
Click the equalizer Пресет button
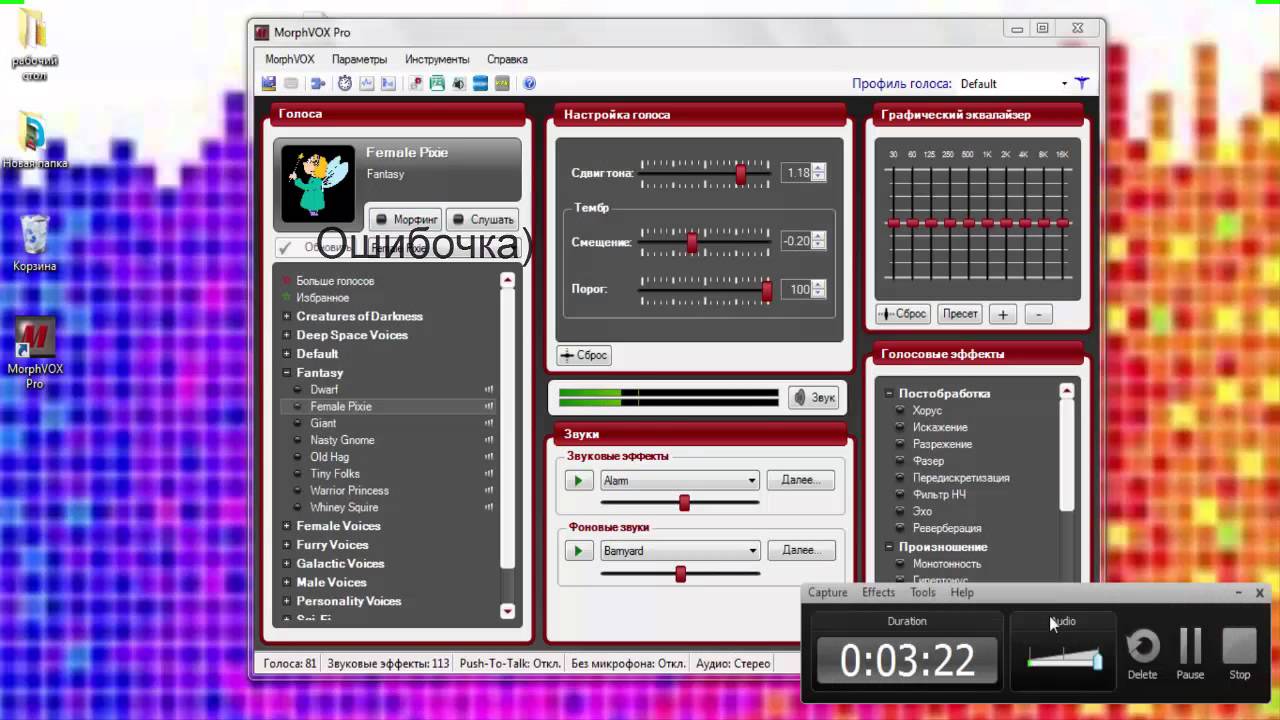point(959,314)
